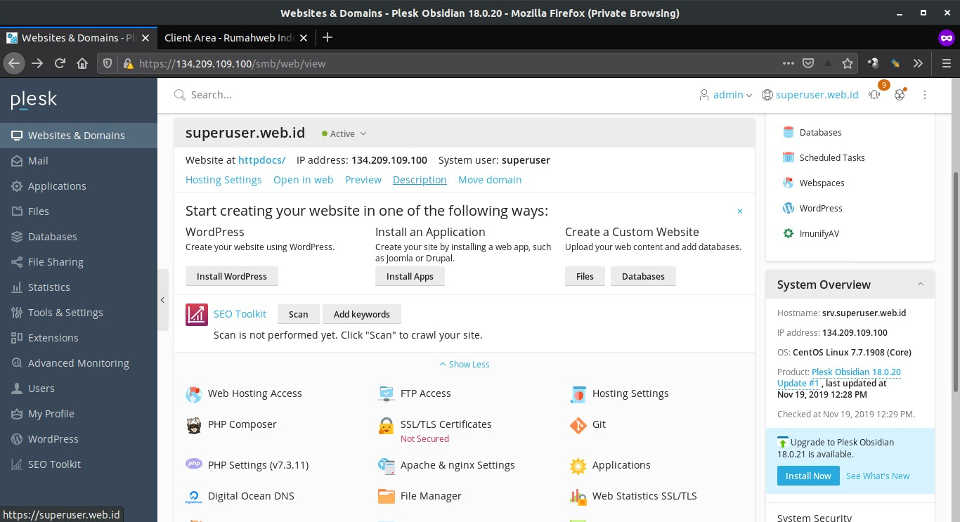Open File Sharing in sidebar
This screenshot has height=522, width=960.
(x=78, y=262)
